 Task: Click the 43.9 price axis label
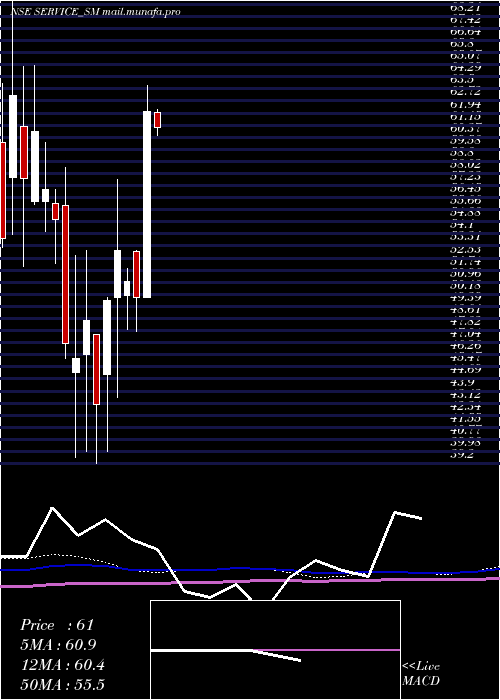[462, 383]
